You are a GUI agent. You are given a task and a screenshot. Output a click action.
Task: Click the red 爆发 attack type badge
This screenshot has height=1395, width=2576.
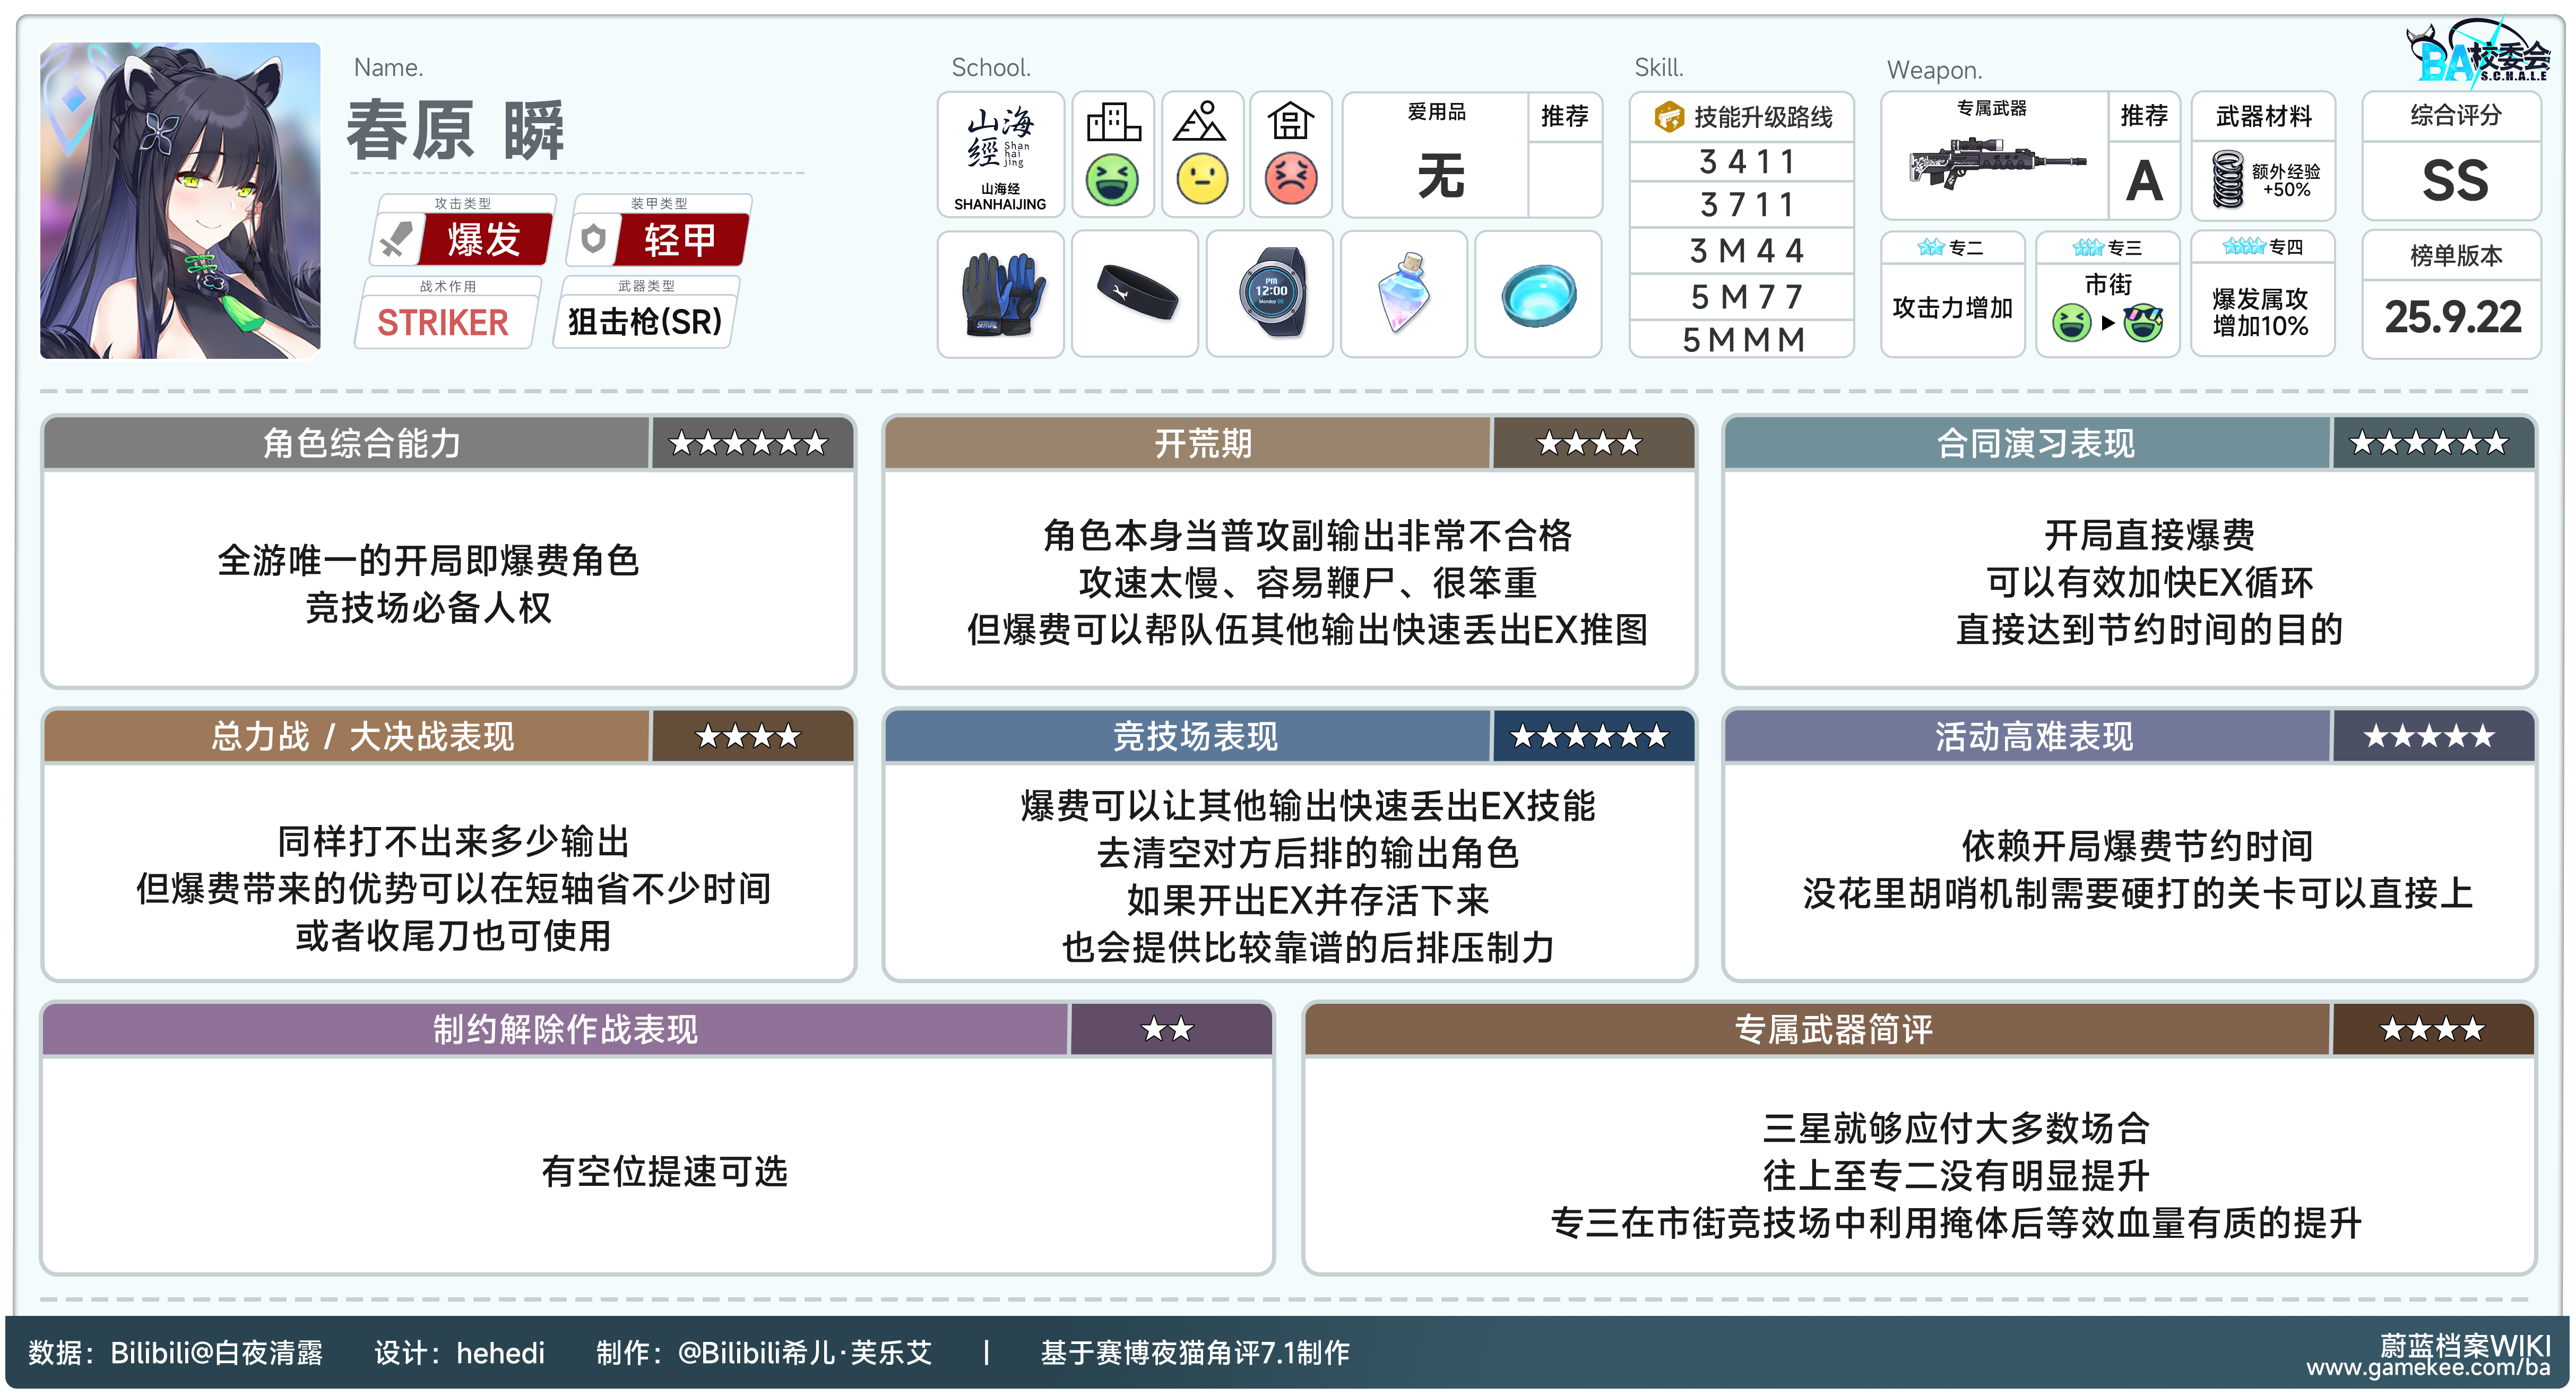pyautogui.click(x=484, y=240)
